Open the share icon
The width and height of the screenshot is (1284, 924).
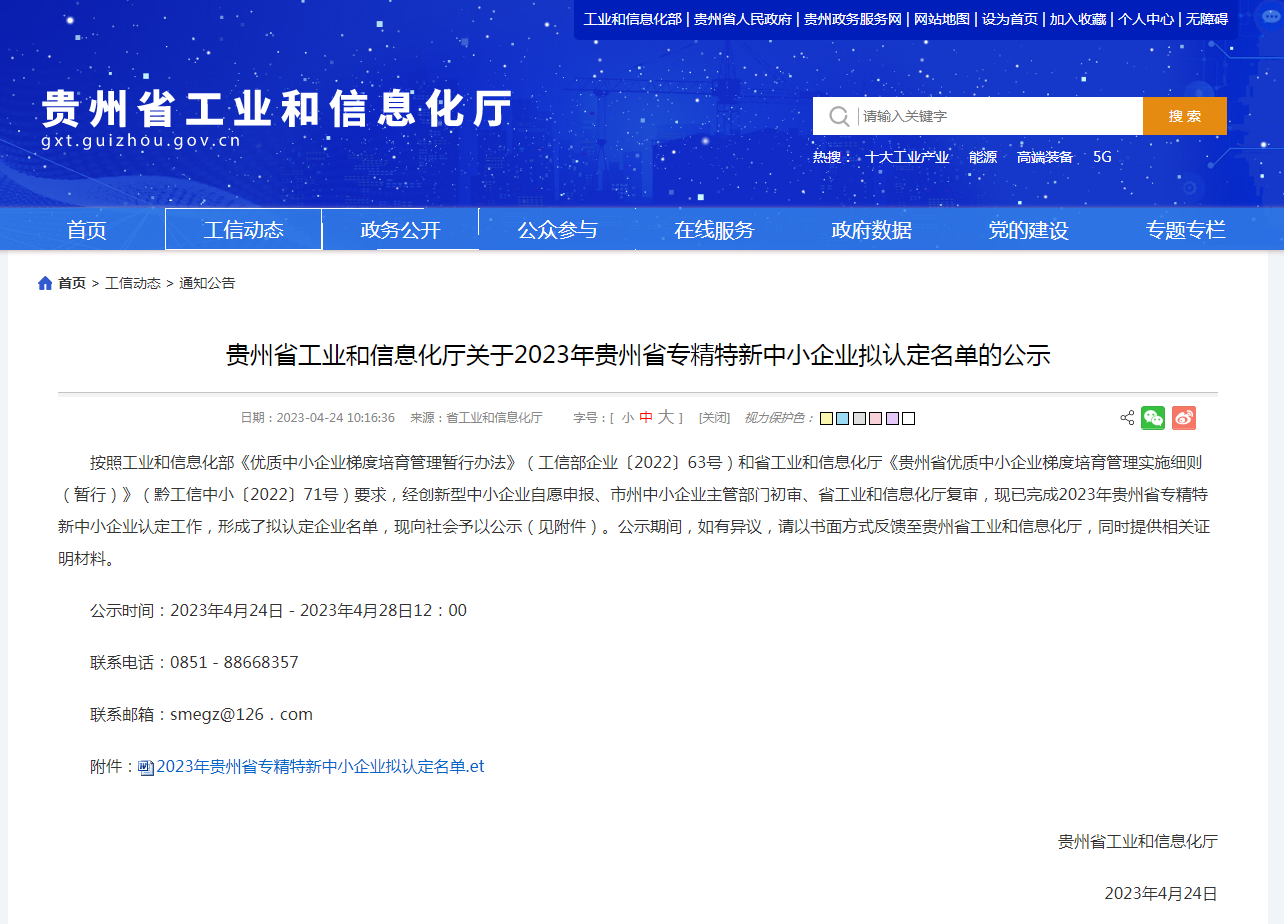pyautogui.click(x=1127, y=418)
